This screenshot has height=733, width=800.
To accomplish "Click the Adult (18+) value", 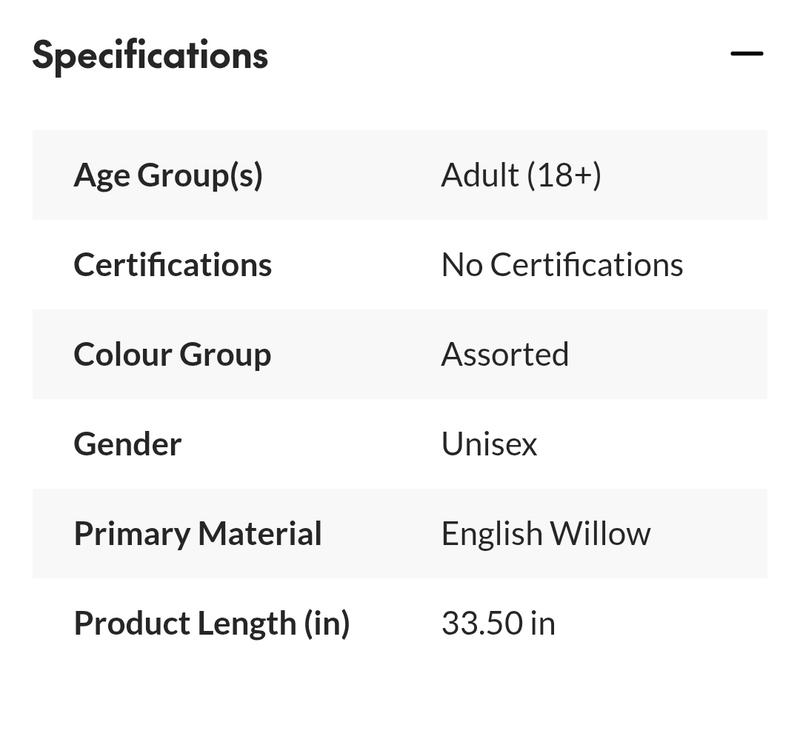I will pyautogui.click(x=521, y=175).
